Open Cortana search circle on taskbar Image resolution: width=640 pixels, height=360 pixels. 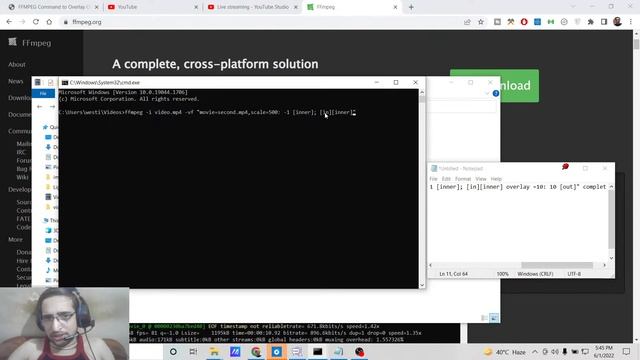pos(173,352)
